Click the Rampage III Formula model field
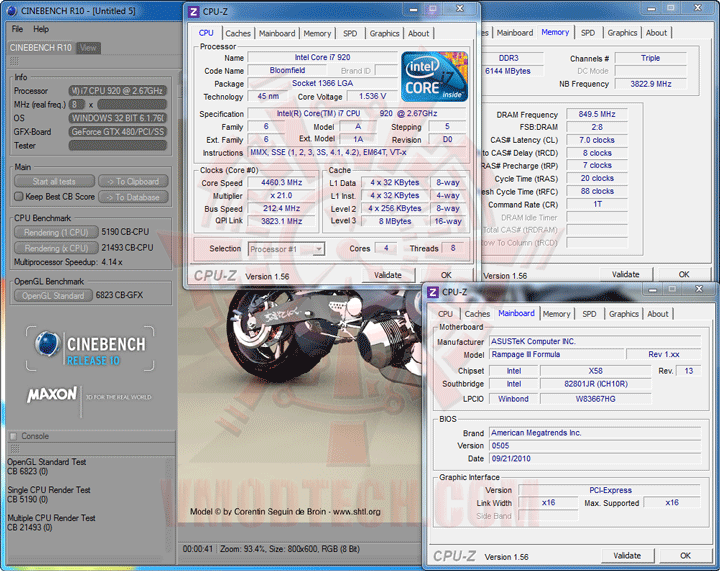 coord(557,354)
